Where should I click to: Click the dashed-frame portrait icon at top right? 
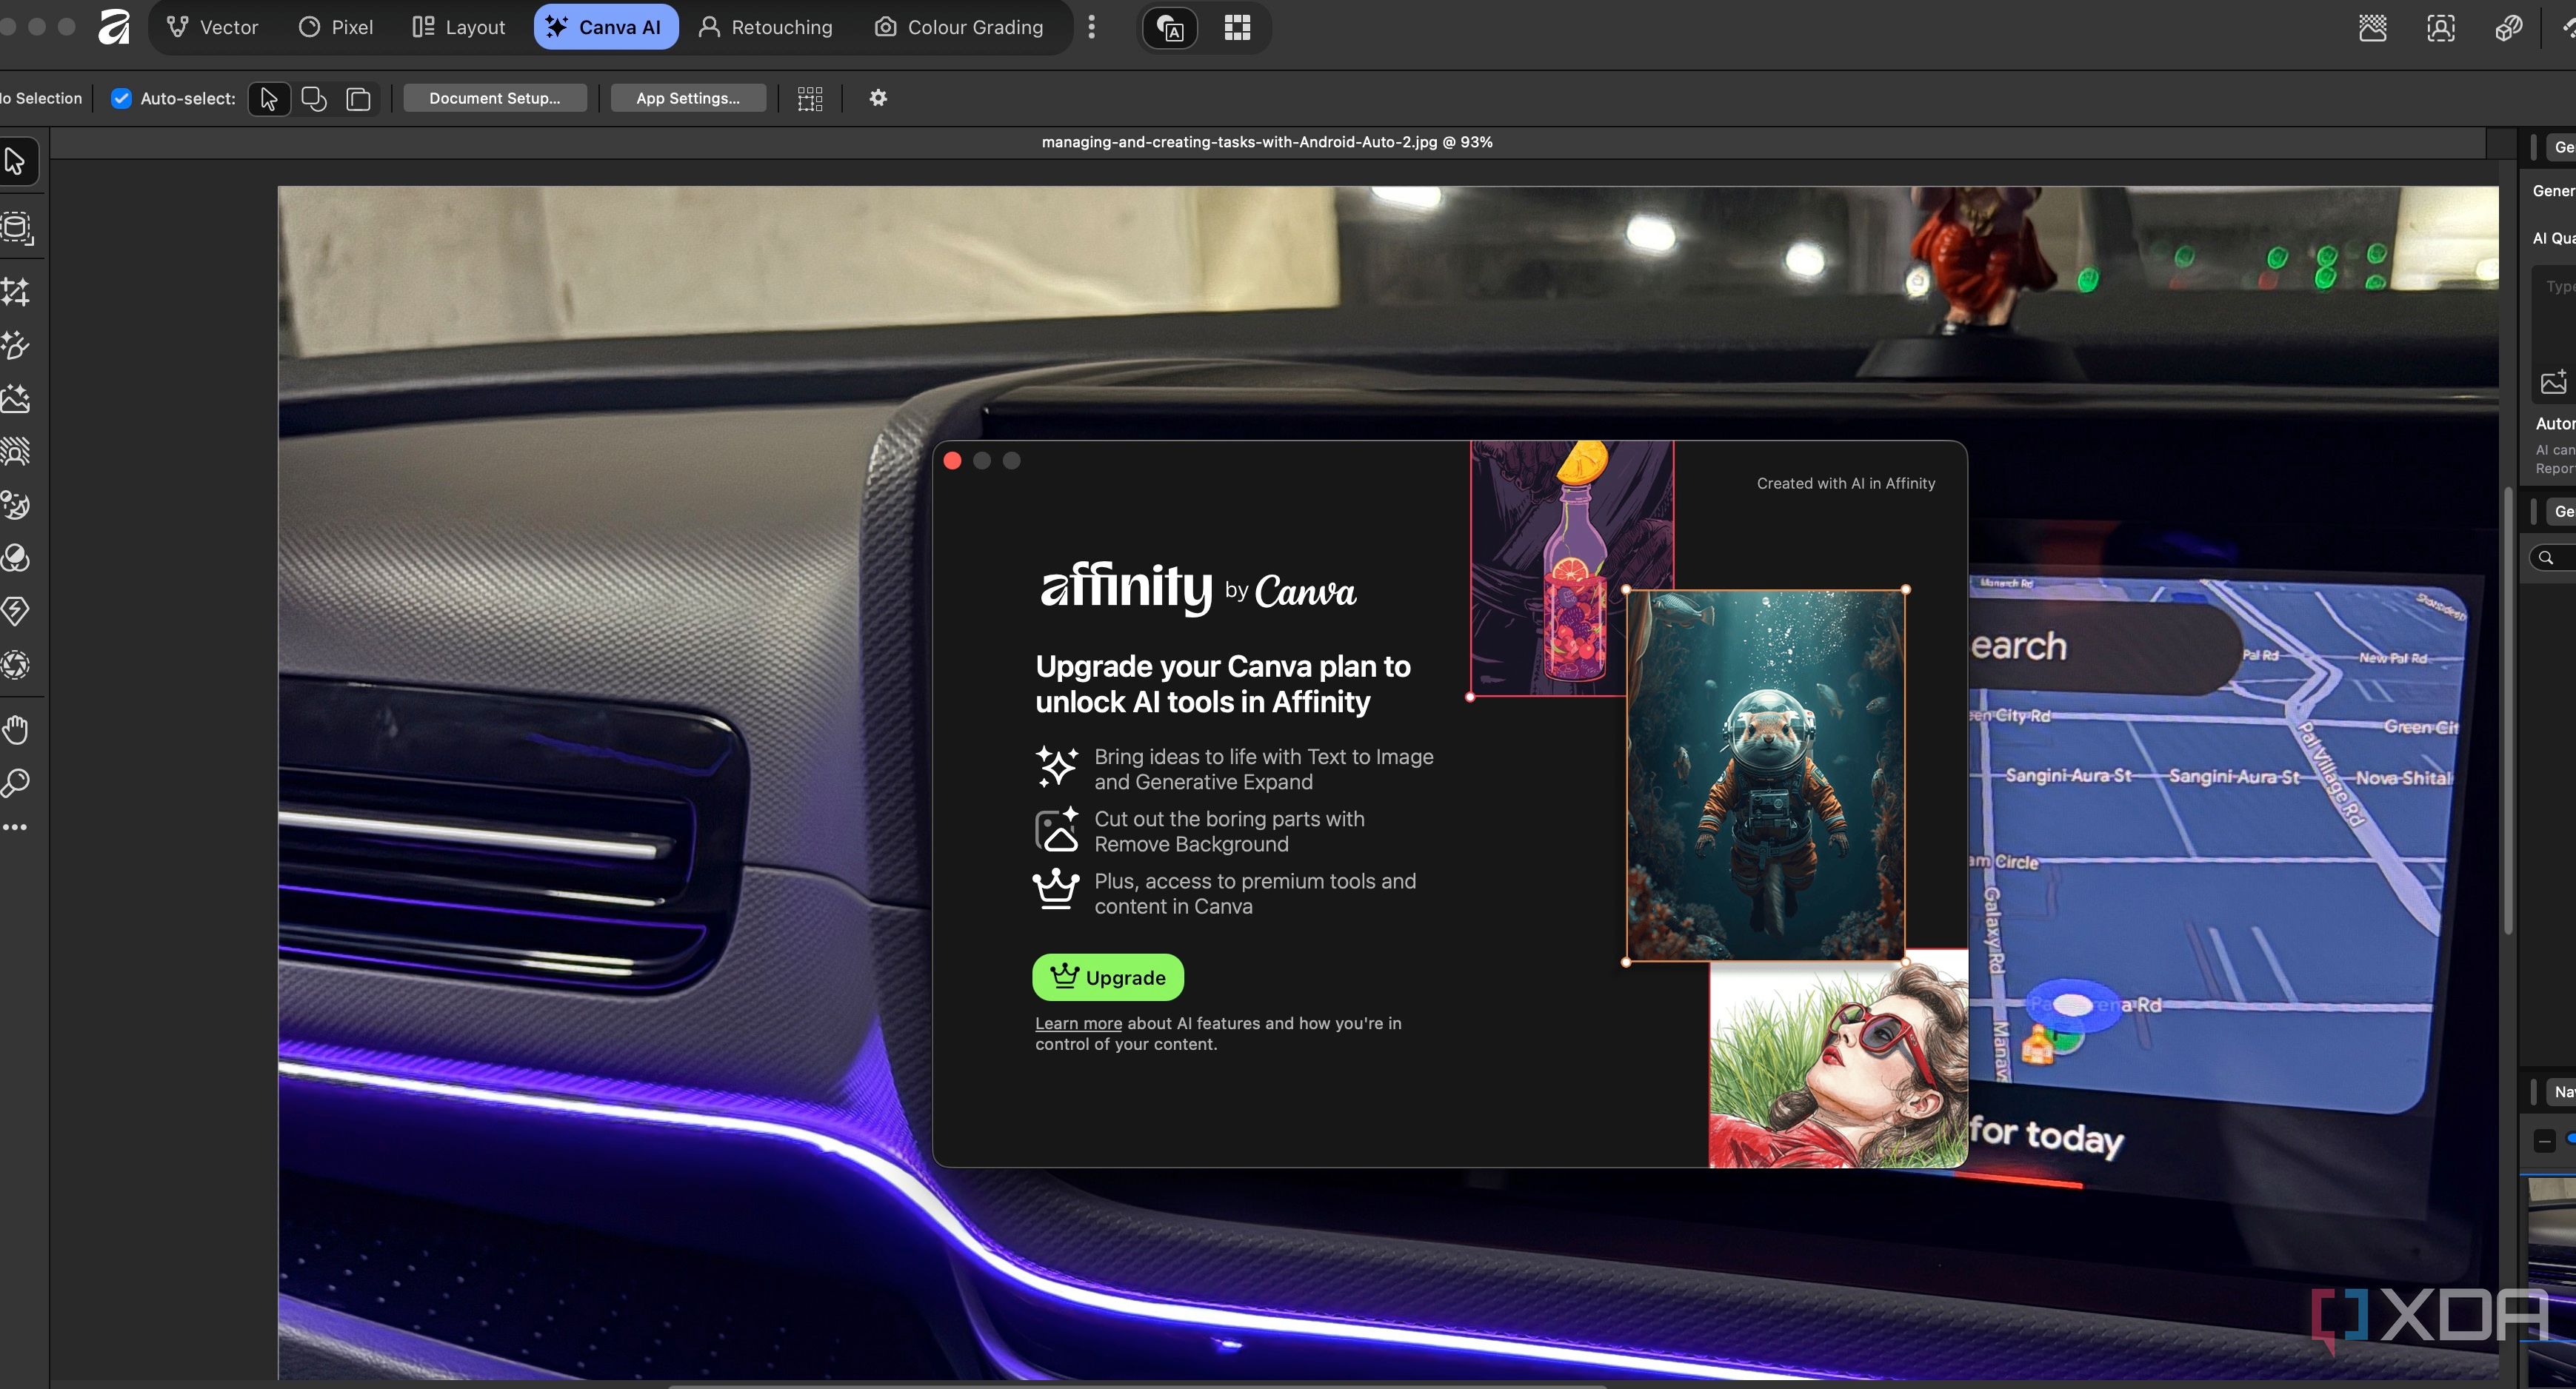click(2440, 28)
